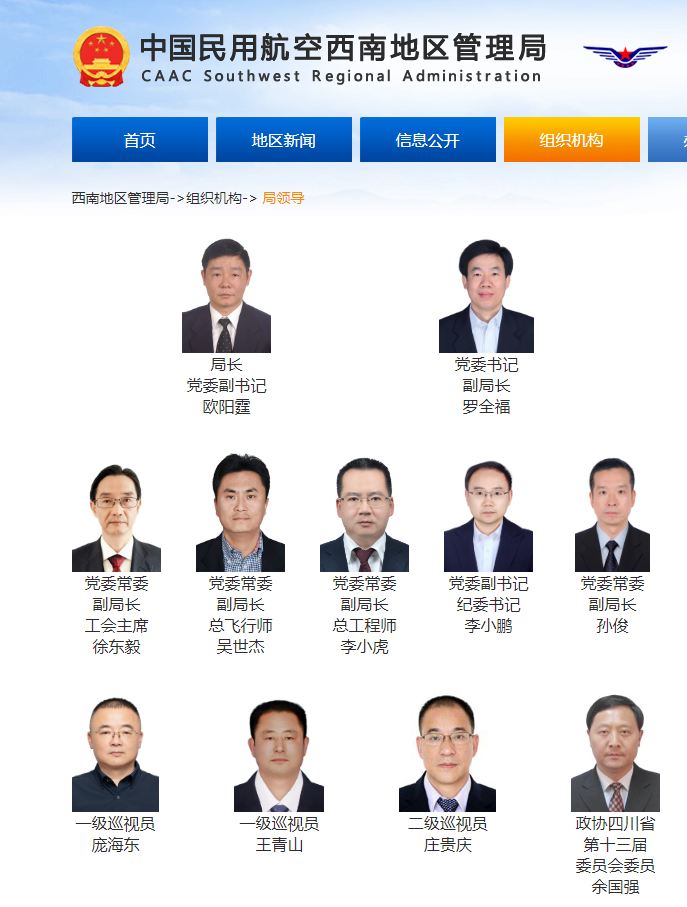This screenshot has height=907, width=687.
Task: Click the photo of 孙俊
Action: (x=612, y=514)
